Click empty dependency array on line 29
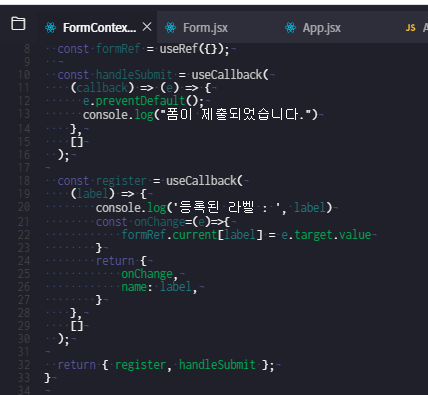The width and height of the screenshot is (428, 395). pos(76,326)
